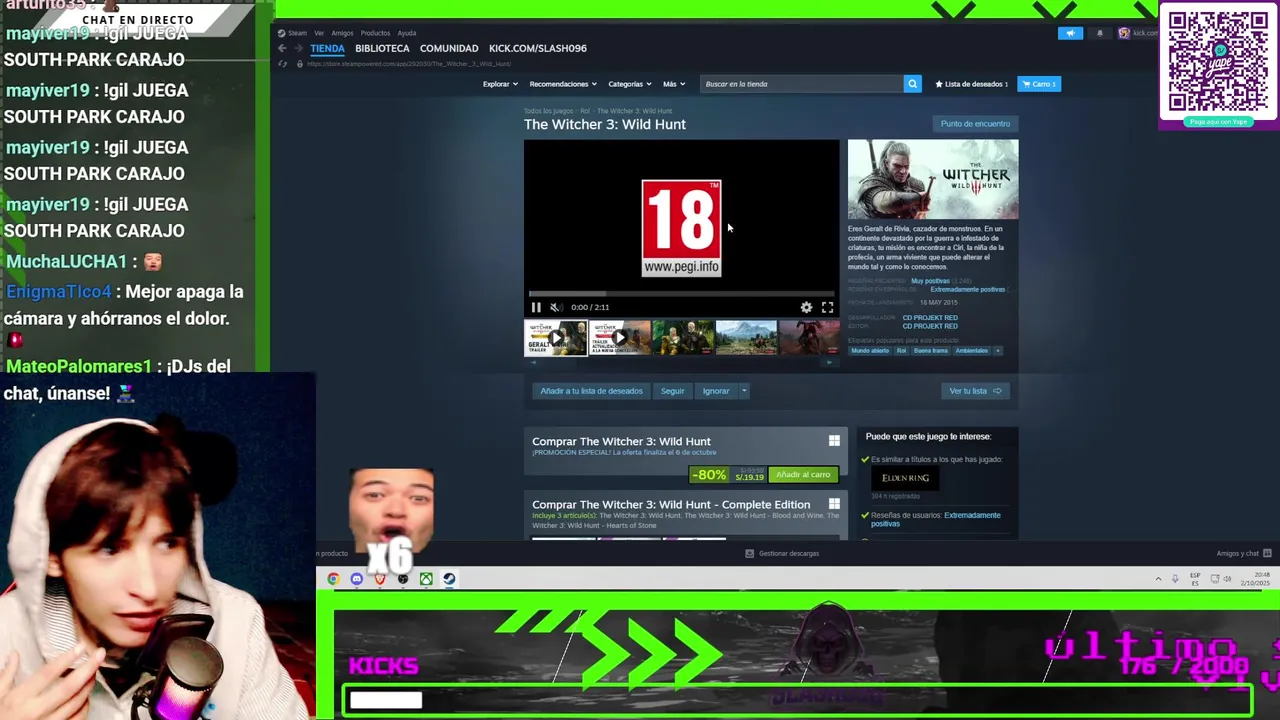Select the next-gen update trailer thumbnail
The image size is (1280, 720).
tap(619, 338)
